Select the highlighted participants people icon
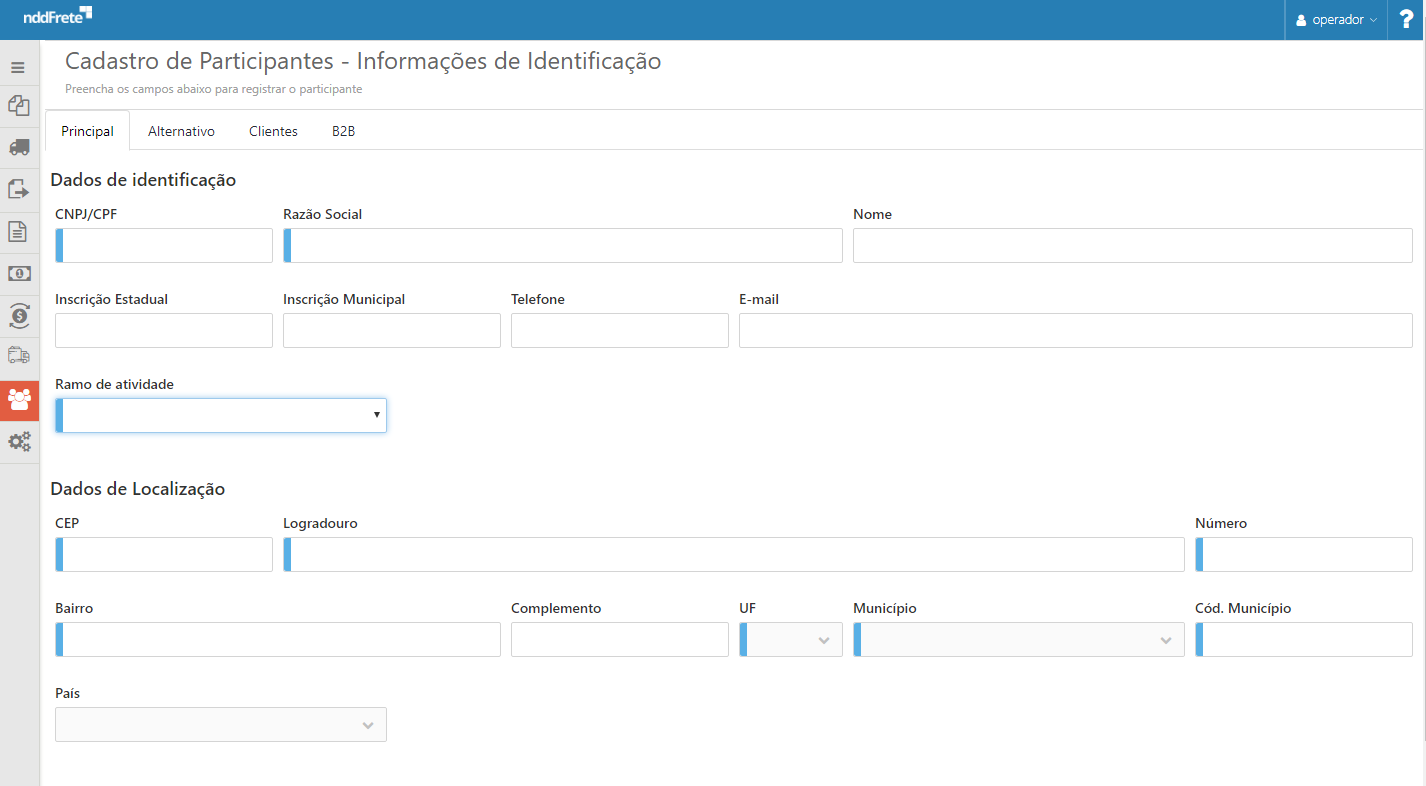Image resolution: width=1426 pixels, height=786 pixels. 19,400
